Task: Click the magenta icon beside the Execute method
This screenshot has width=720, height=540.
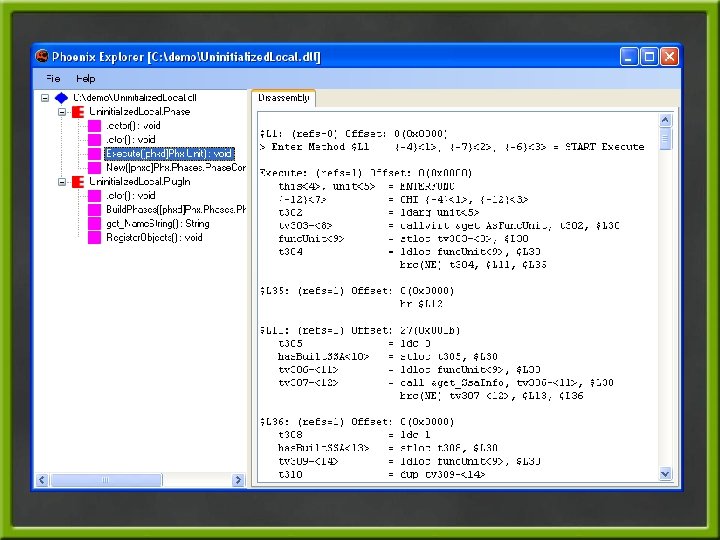Action: 95,154
